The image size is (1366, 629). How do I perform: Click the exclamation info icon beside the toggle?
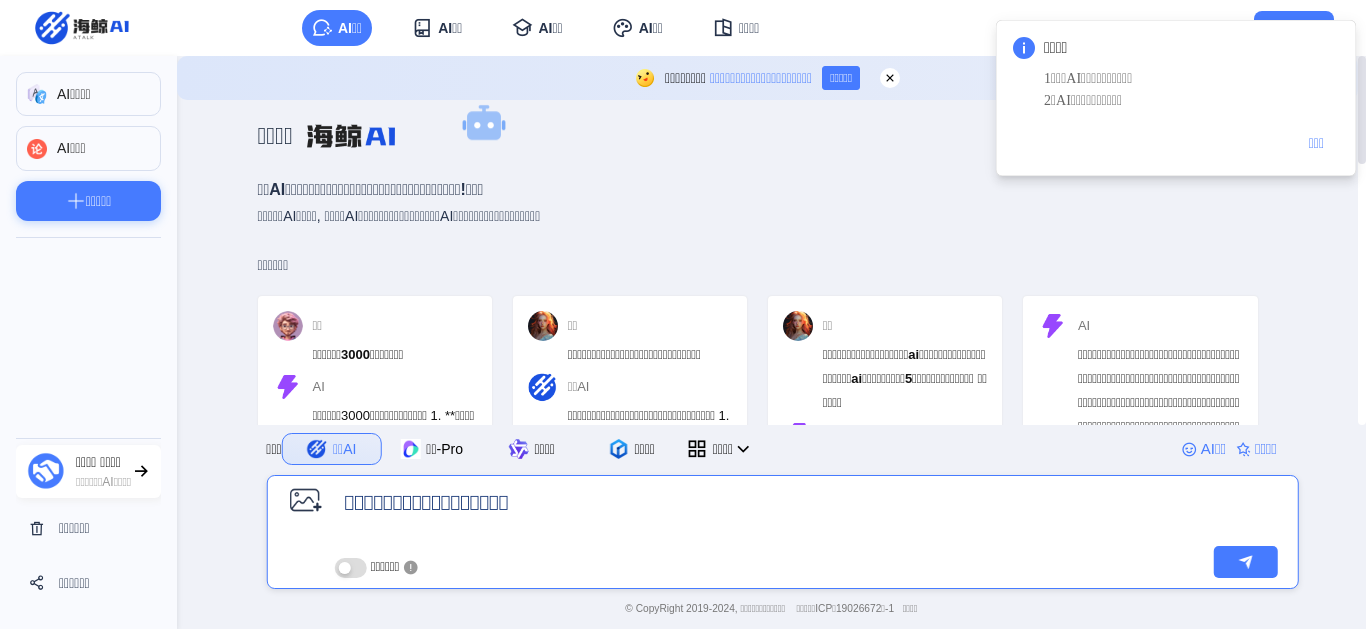point(411,567)
